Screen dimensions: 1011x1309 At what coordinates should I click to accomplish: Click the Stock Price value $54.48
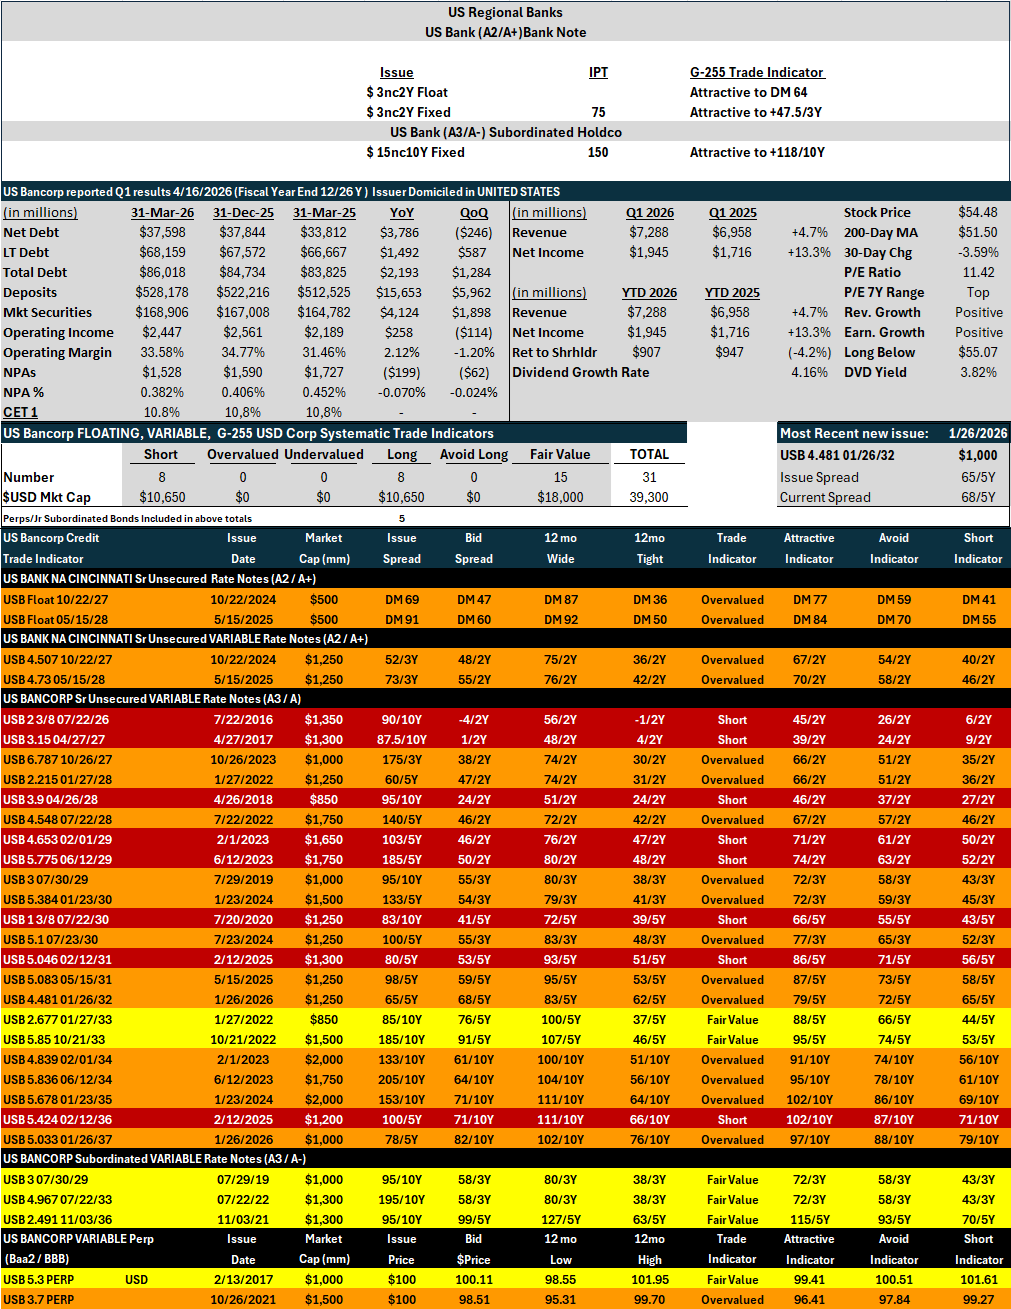tap(977, 212)
